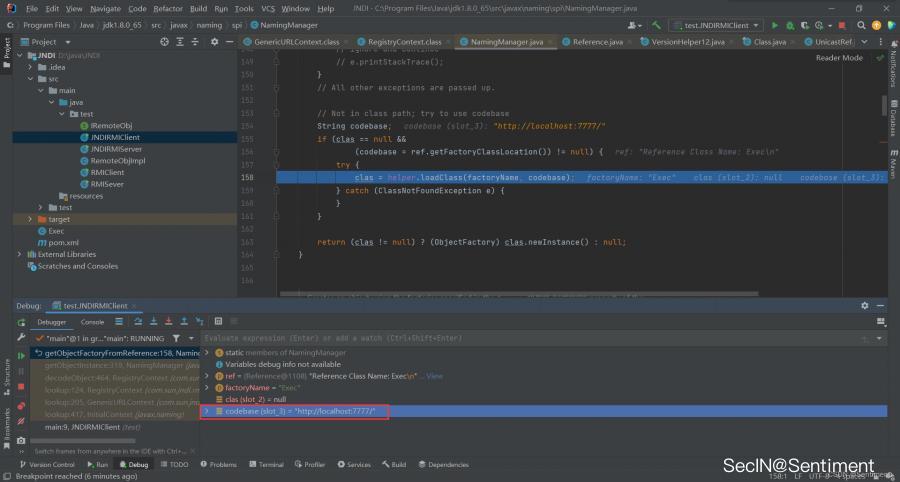Click the Build hammer icon
Image resolution: width=900 pixels, height=482 pixels.
tap(656, 24)
